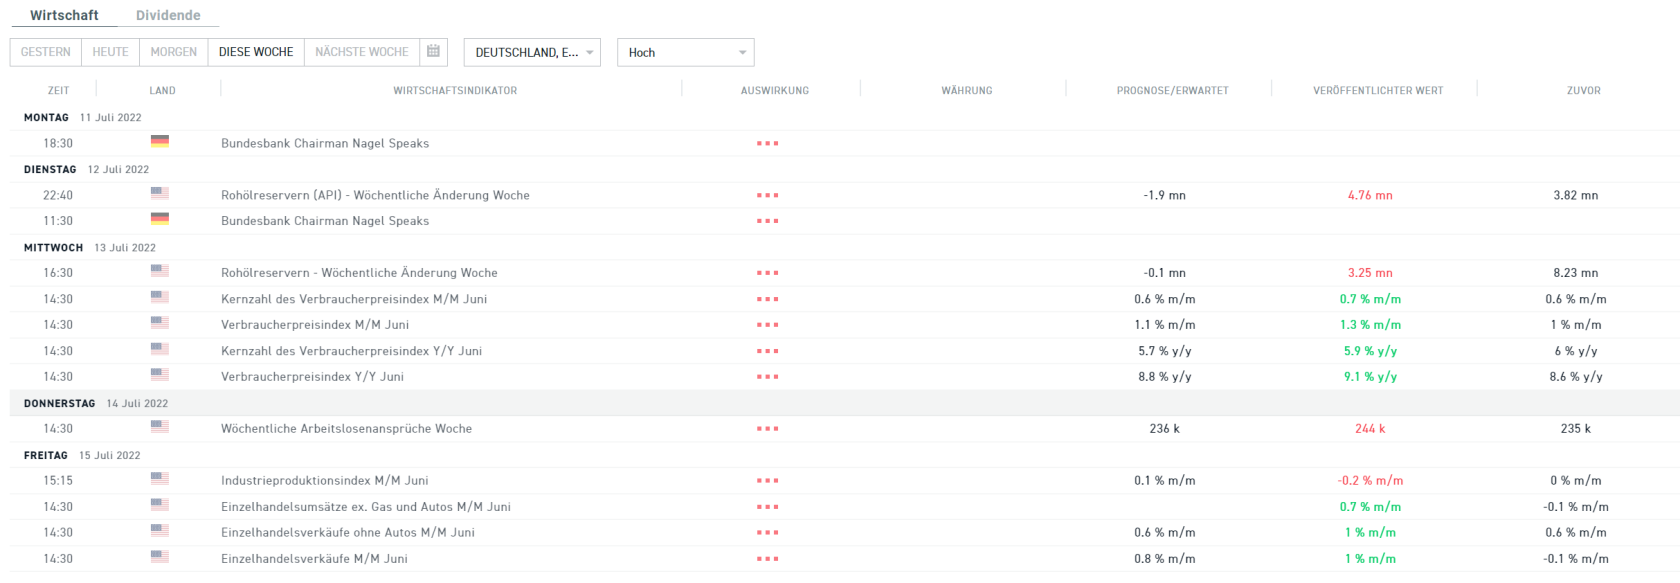Click impact dots for Rohölreservern (API) row

coord(767,196)
